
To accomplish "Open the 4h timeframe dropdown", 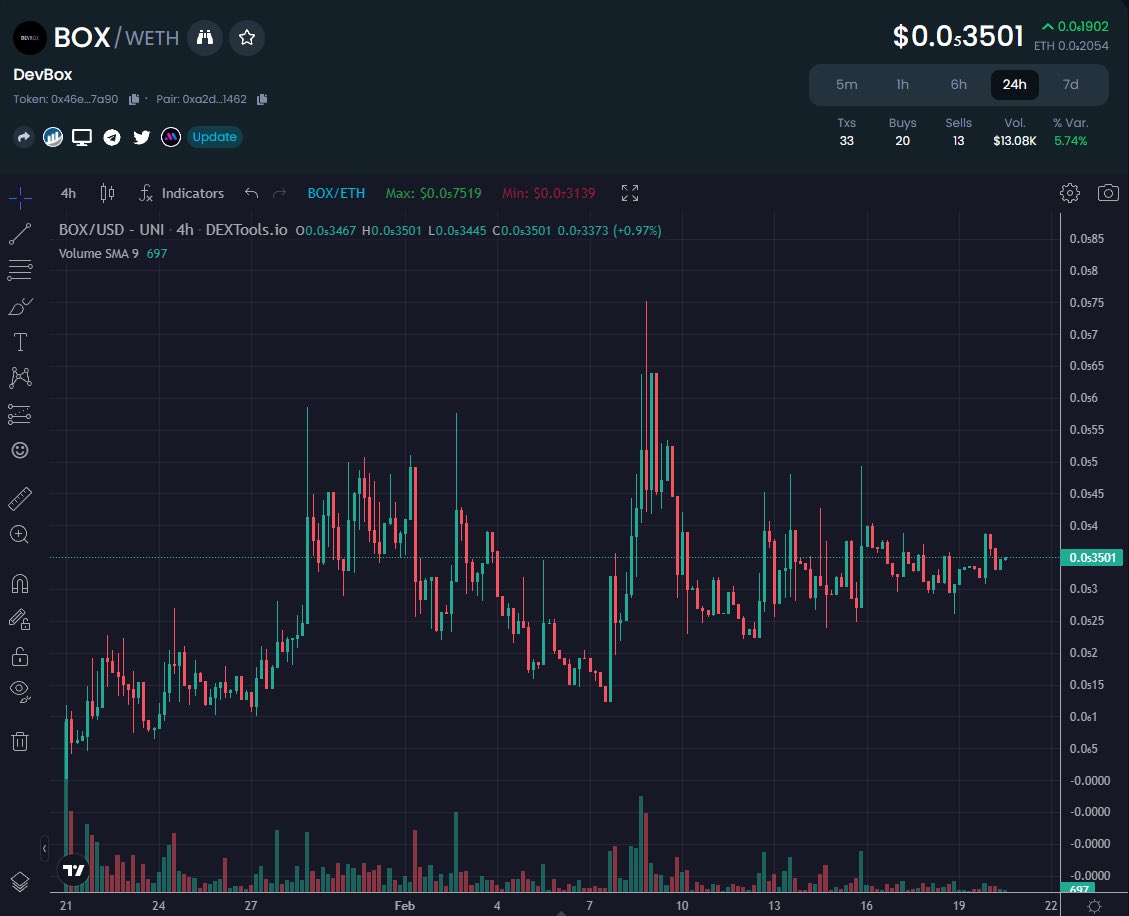I will 67,193.
